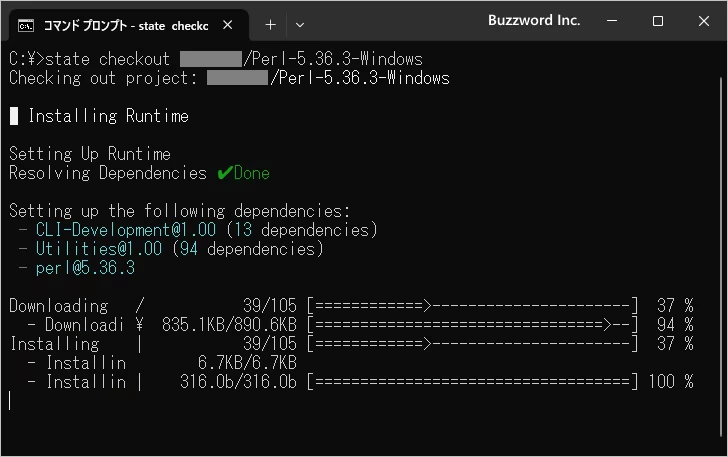728x457 pixels.
Task: Click the 'Installing' 39/105 progress bar
Action: [x=473, y=344]
